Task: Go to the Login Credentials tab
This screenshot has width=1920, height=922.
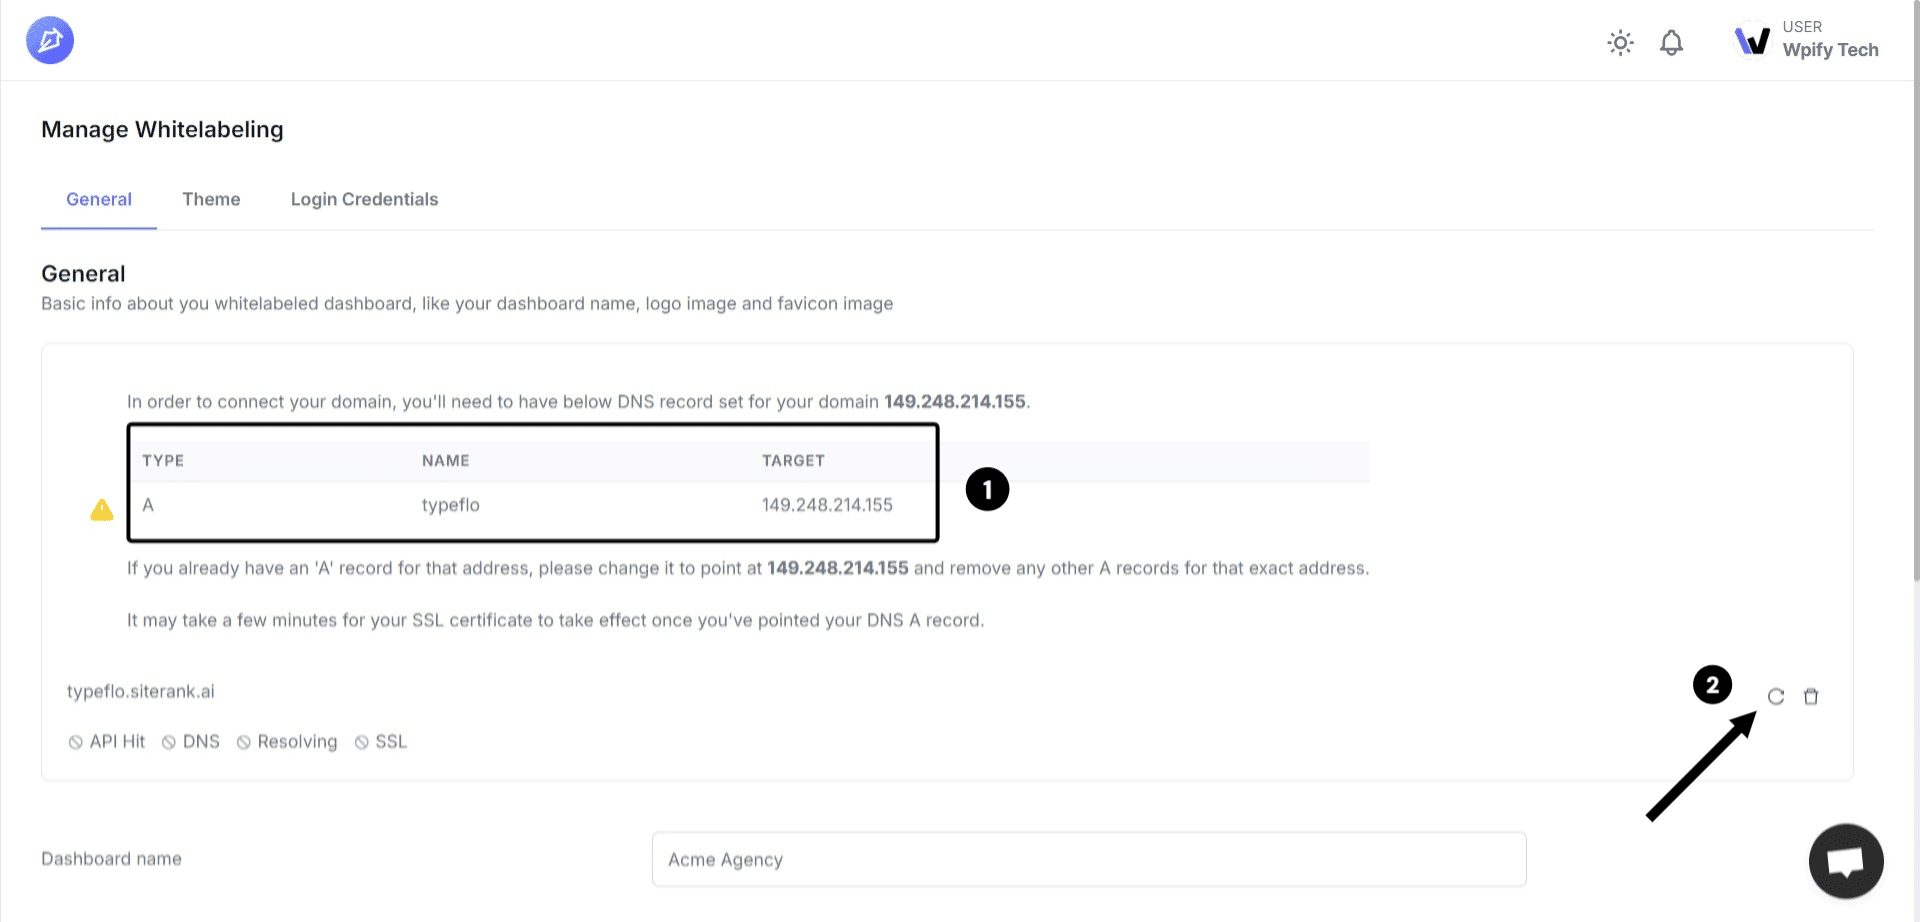Action: 364,199
